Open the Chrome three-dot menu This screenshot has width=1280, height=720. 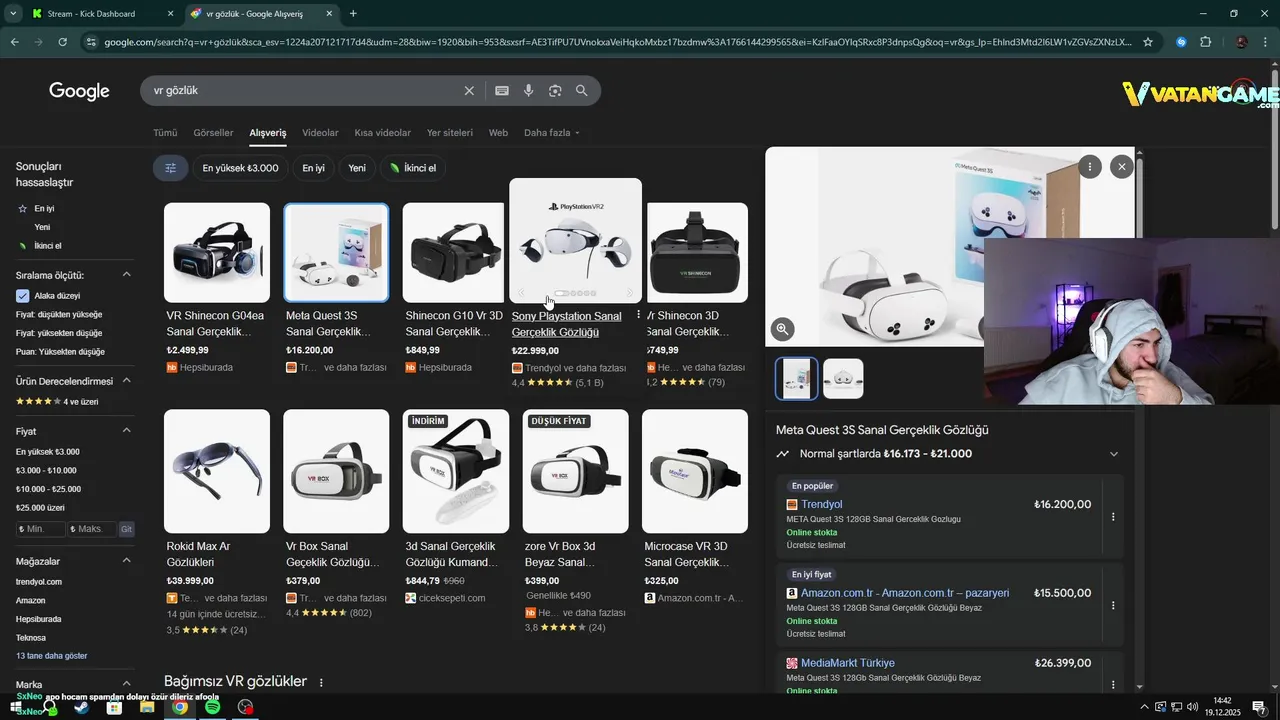tap(1265, 42)
